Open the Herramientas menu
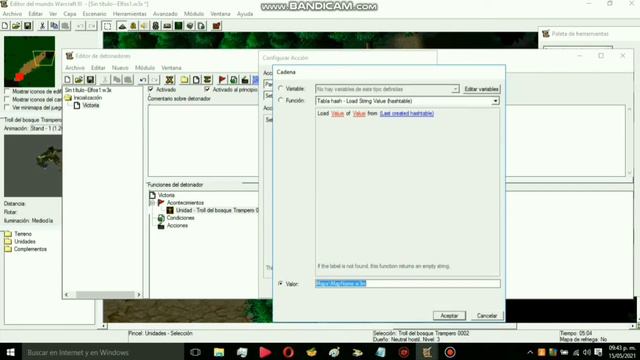 tap(129, 14)
